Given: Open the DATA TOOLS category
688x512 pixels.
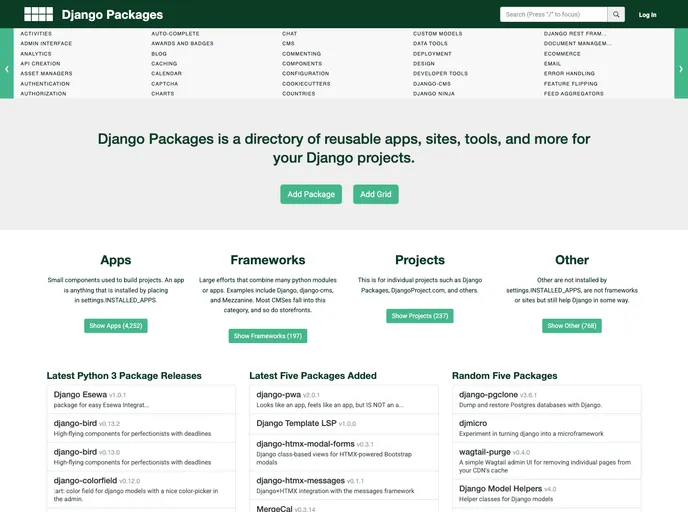Looking at the screenshot, I should point(430,43).
